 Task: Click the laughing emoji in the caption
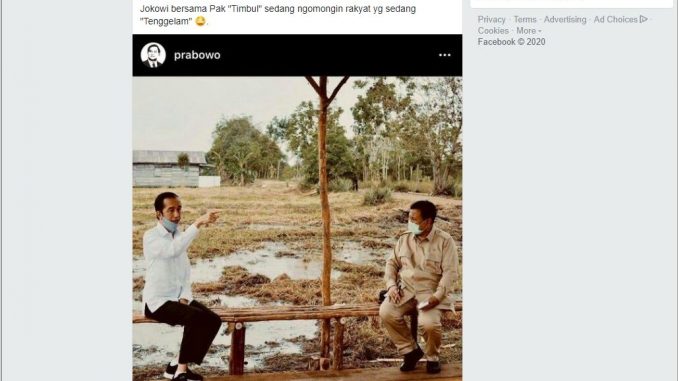tap(200, 21)
